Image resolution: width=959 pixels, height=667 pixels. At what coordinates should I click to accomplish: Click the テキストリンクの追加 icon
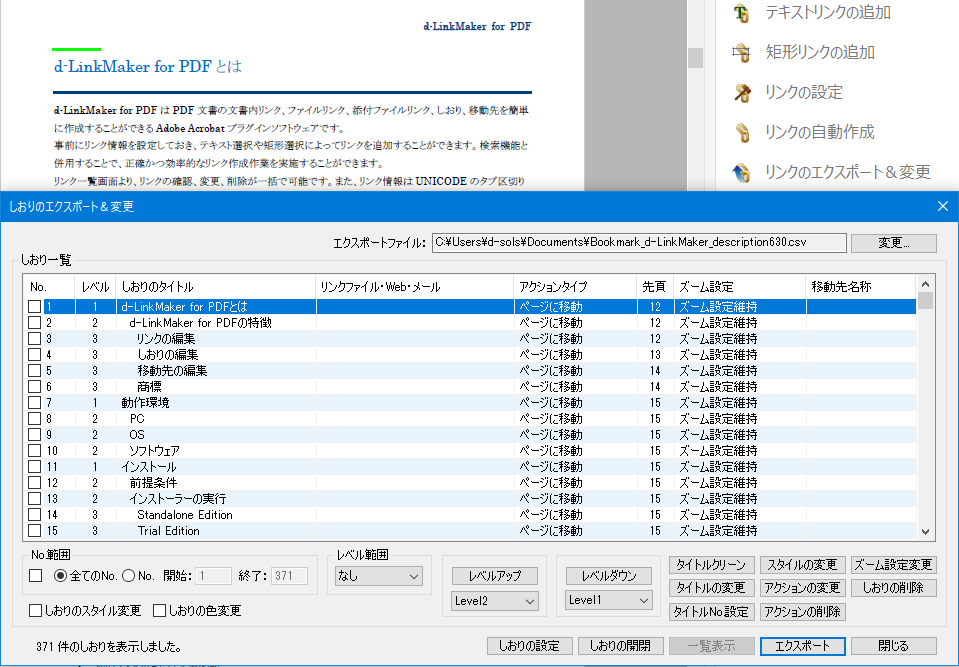pyautogui.click(x=741, y=13)
